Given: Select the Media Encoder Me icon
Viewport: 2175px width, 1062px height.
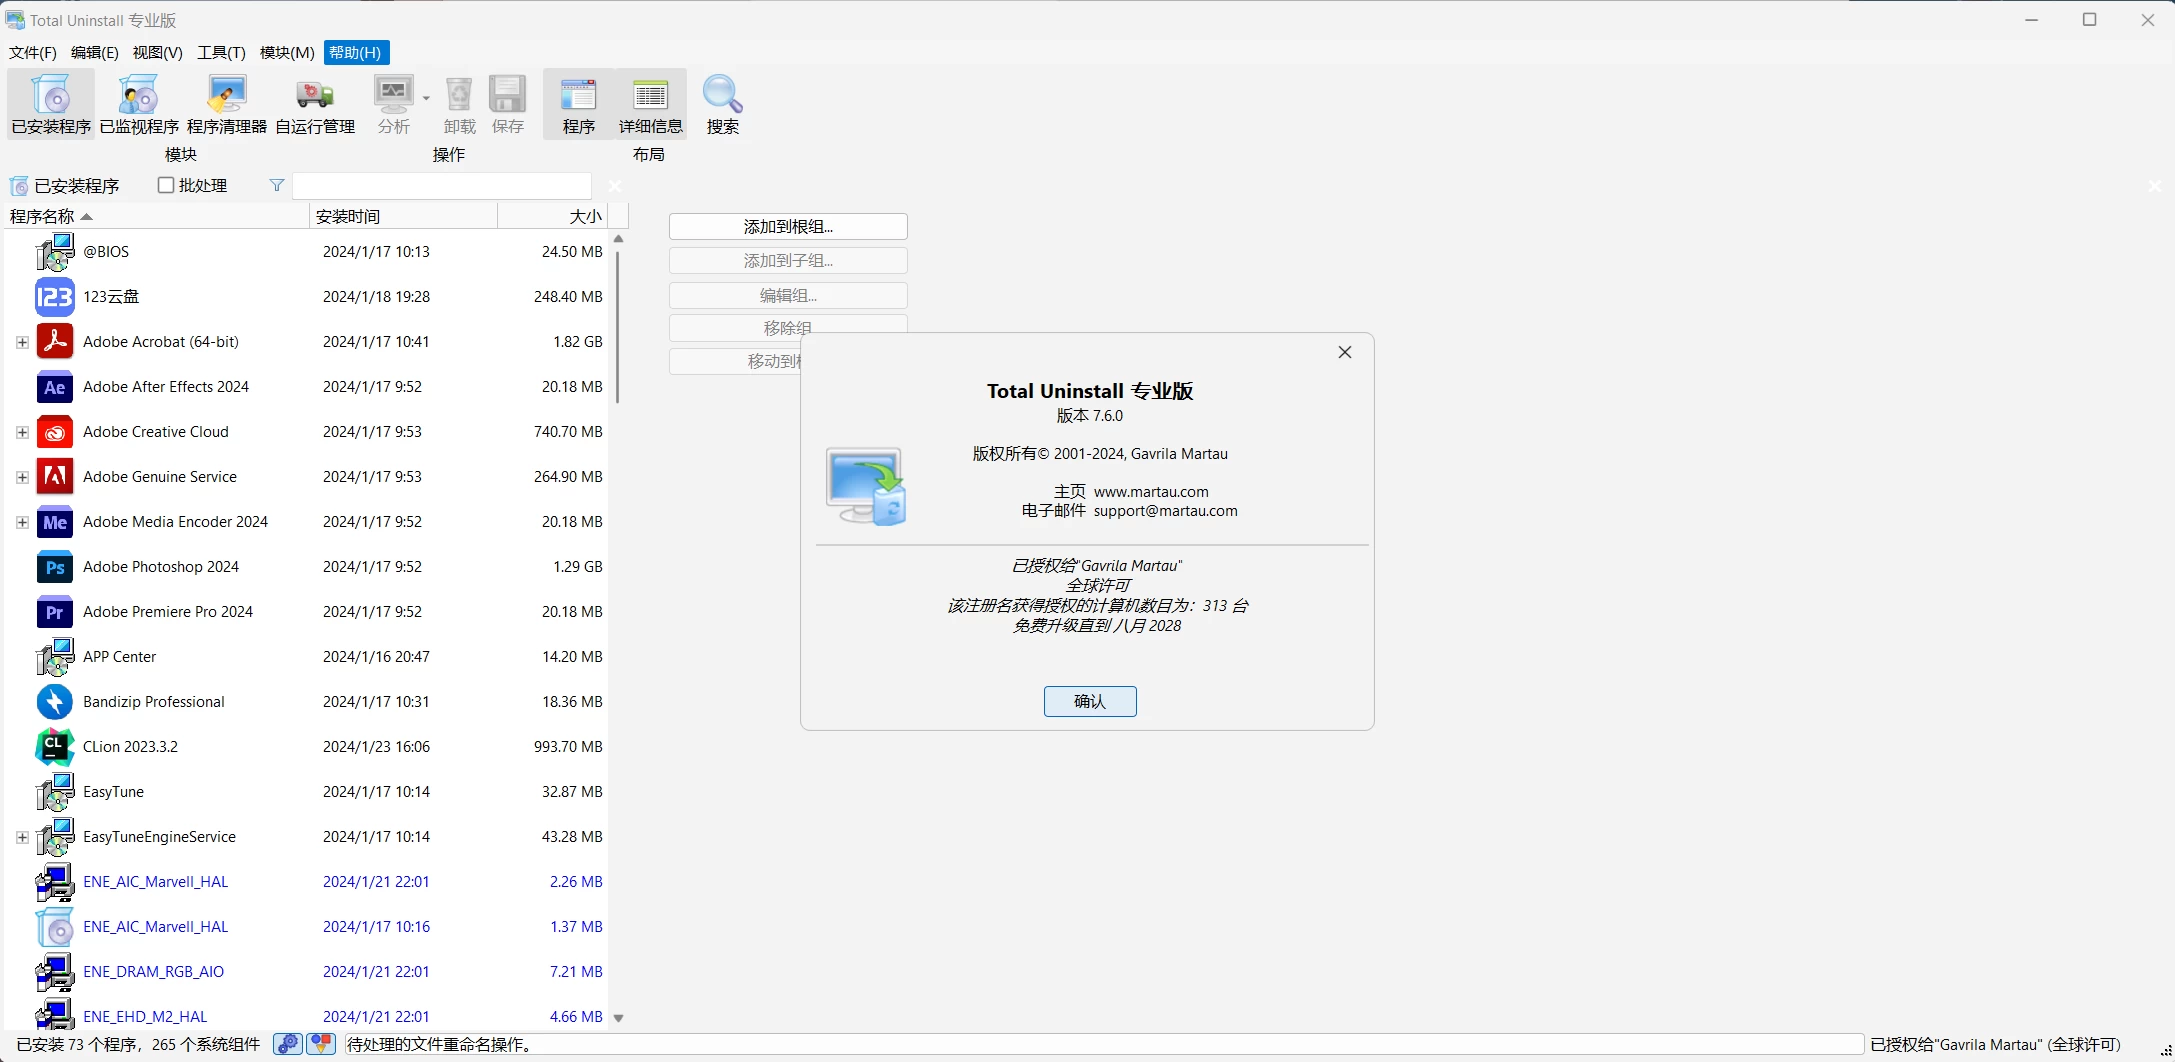Looking at the screenshot, I should (x=55, y=522).
